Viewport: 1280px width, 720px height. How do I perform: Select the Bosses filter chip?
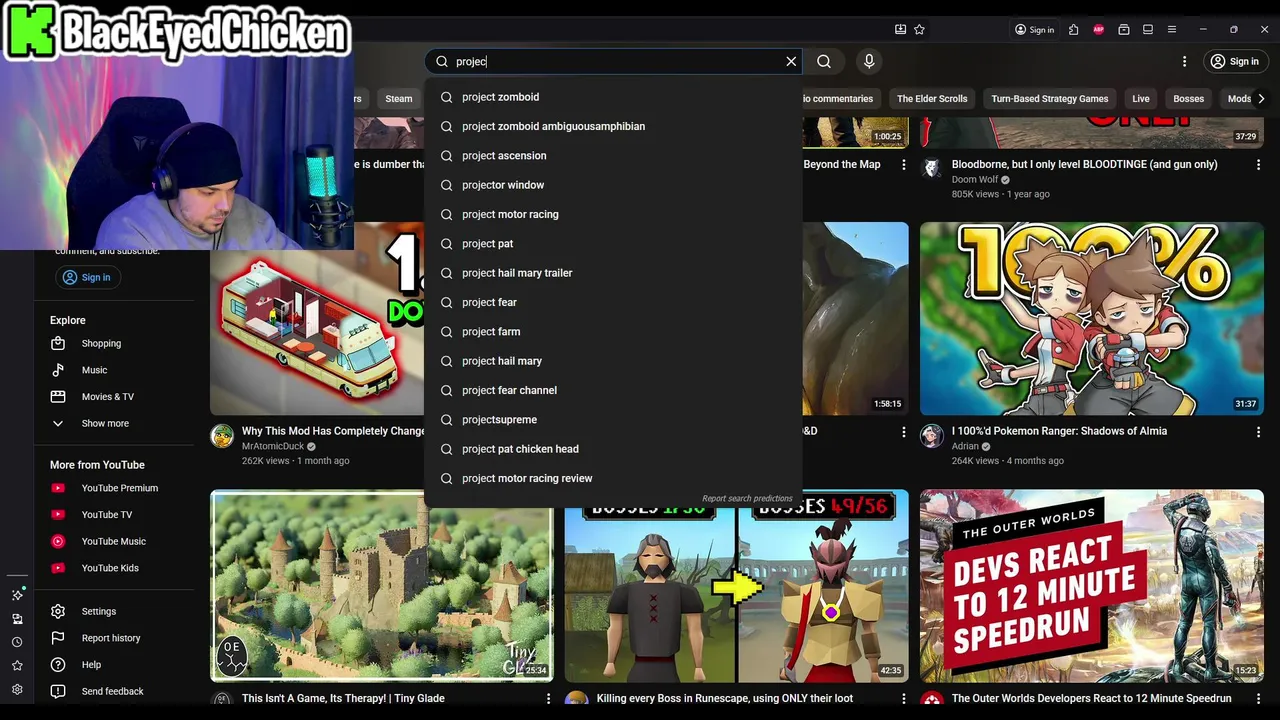[1188, 98]
